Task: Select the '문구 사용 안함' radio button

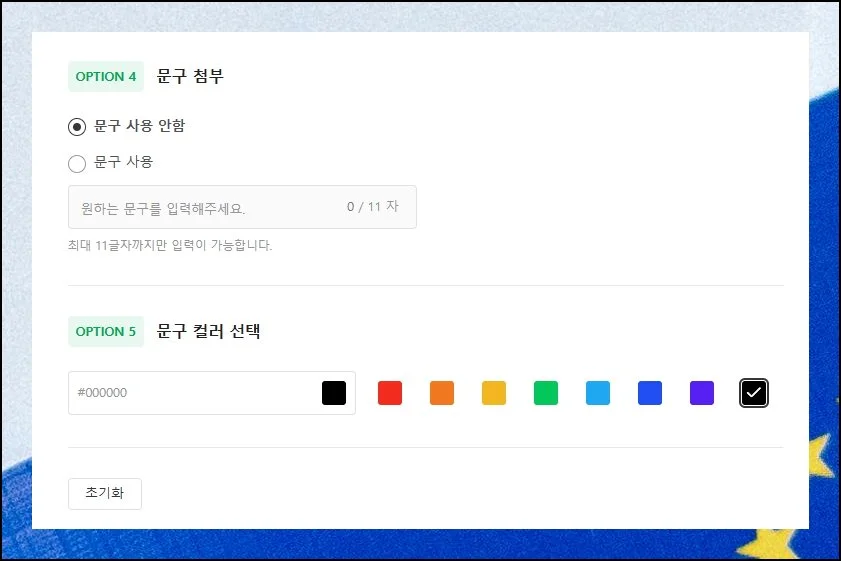Action: click(x=77, y=127)
